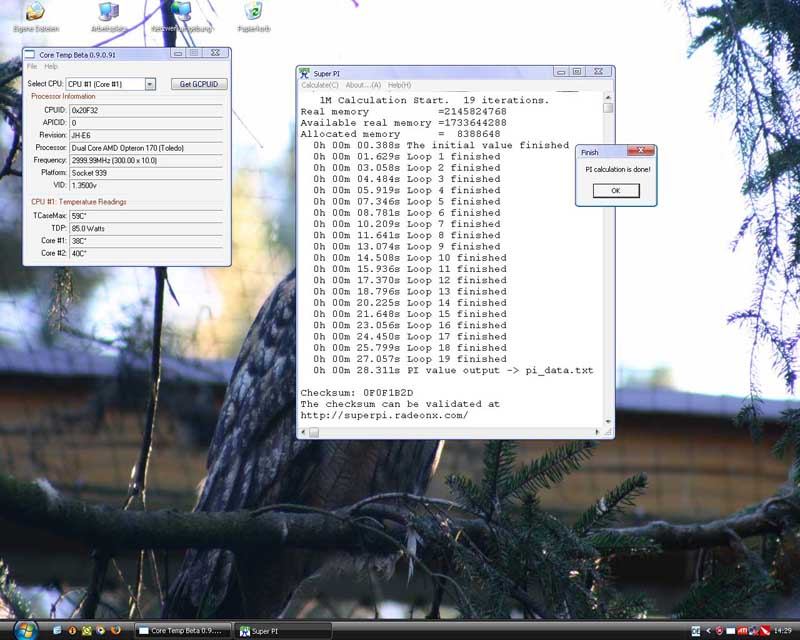Click the Frequency field 2999.99MHz
800x640 pixels.
[146, 160]
